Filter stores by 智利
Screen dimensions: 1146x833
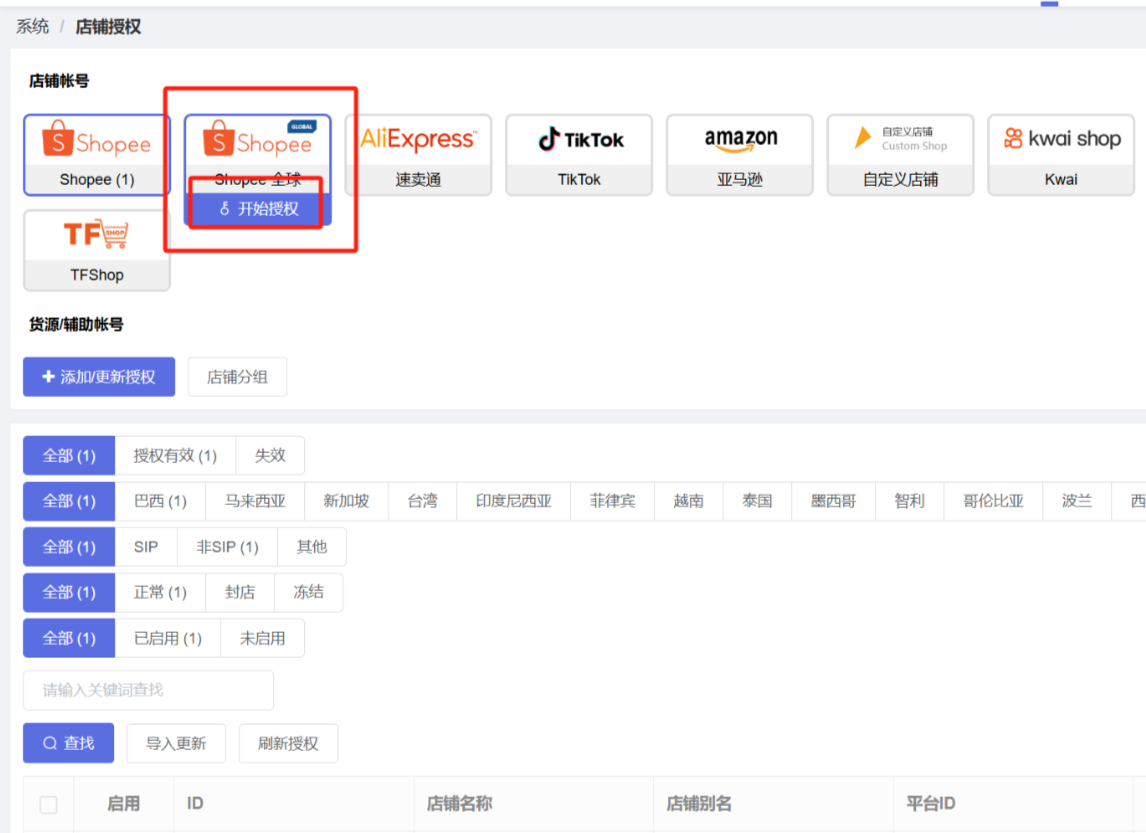click(910, 501)
